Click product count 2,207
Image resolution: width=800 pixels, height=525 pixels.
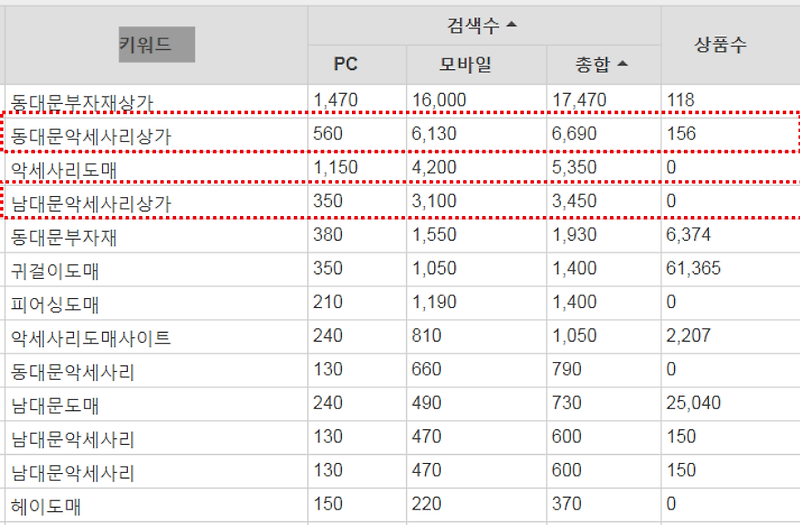click(x=688, y=336)
